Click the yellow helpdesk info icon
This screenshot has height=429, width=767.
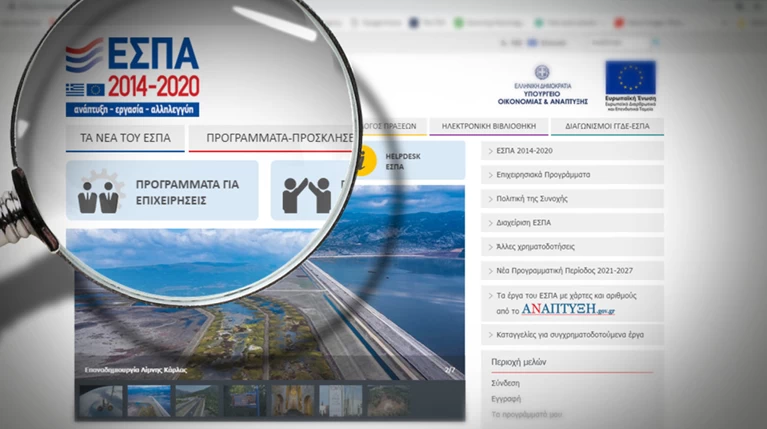pos(365,161)
